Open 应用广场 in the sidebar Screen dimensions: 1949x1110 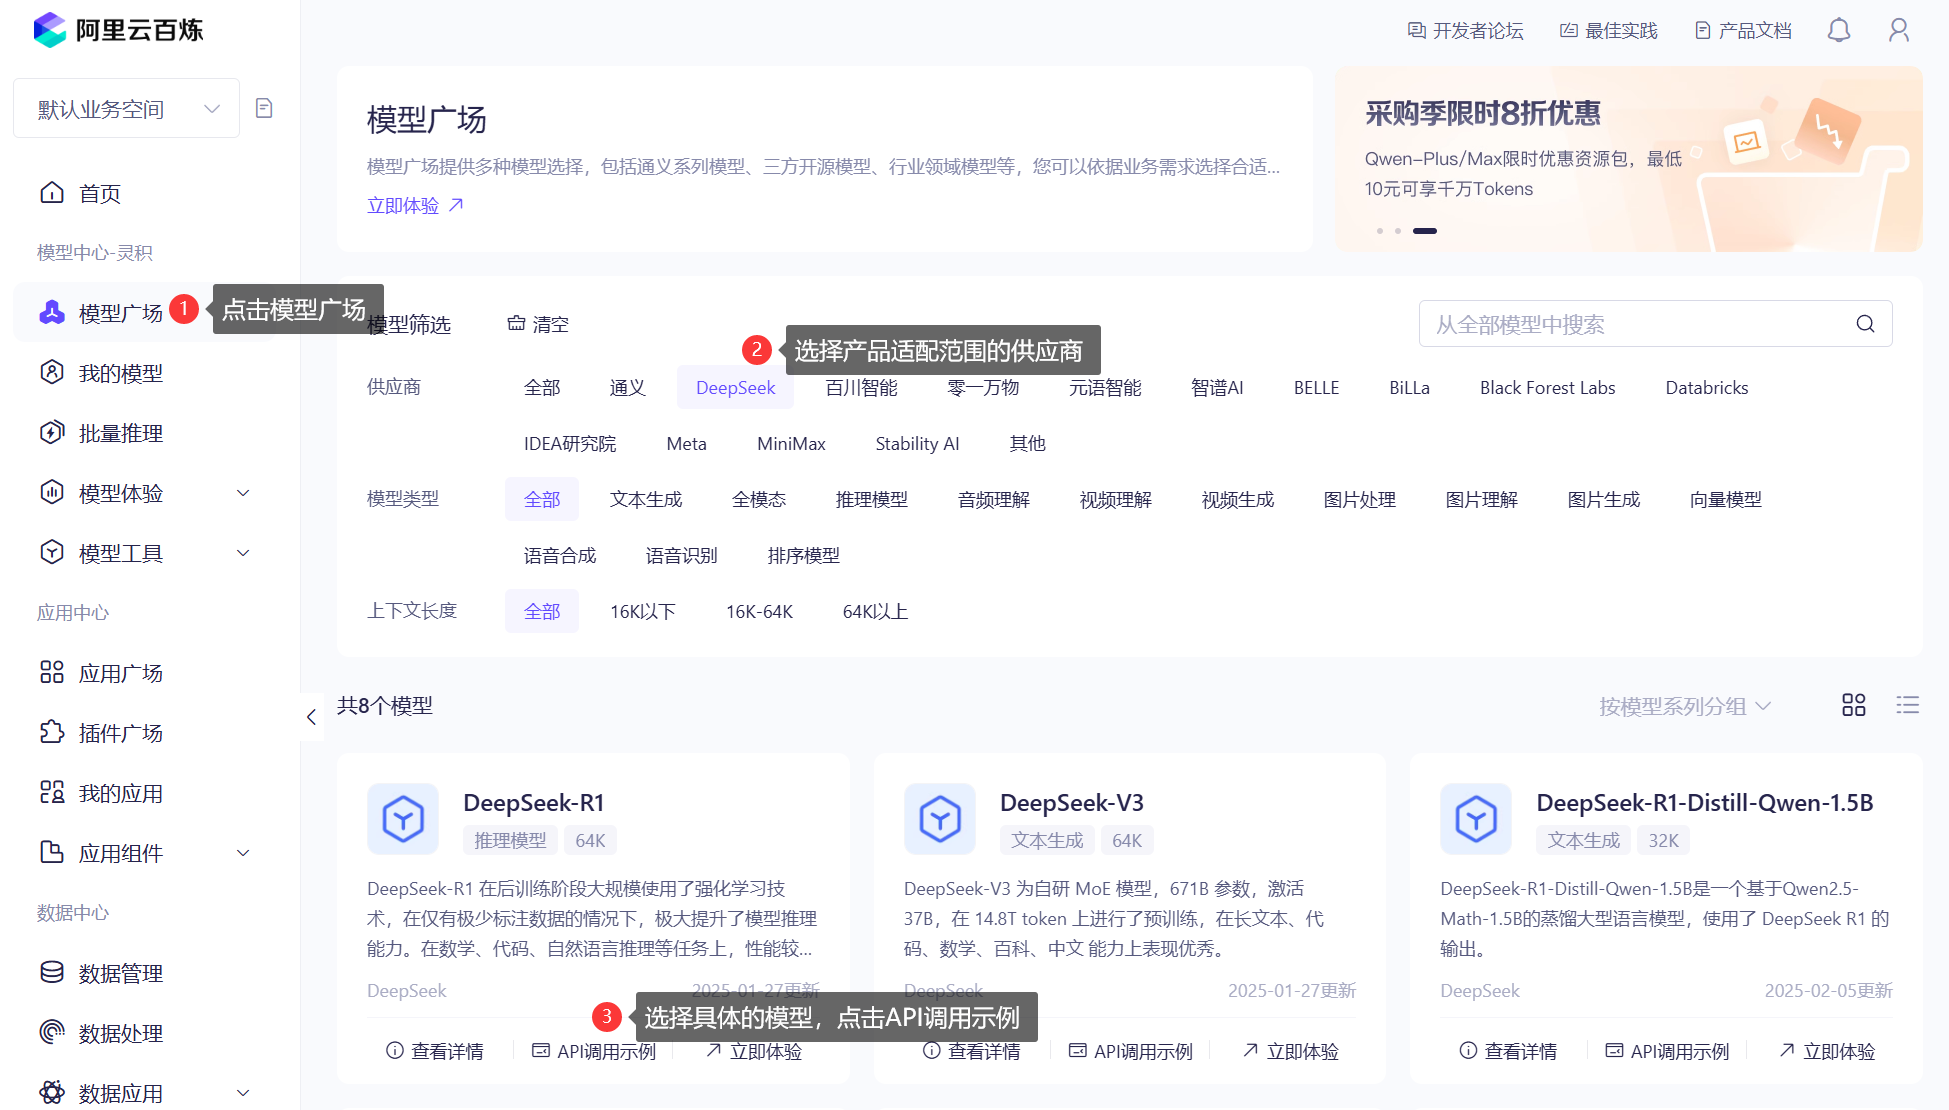click(120, 673)
